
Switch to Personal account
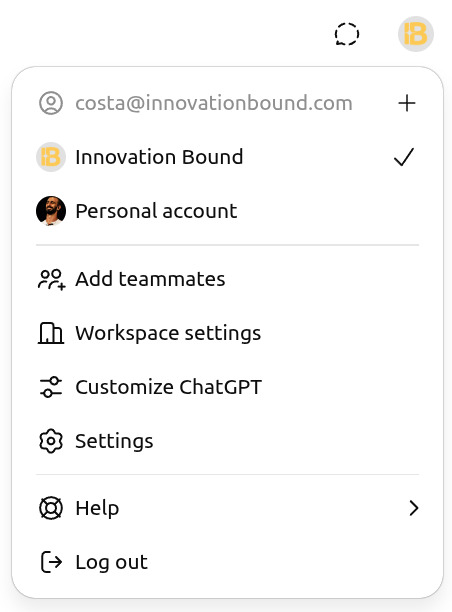click(x=228, y=211)
